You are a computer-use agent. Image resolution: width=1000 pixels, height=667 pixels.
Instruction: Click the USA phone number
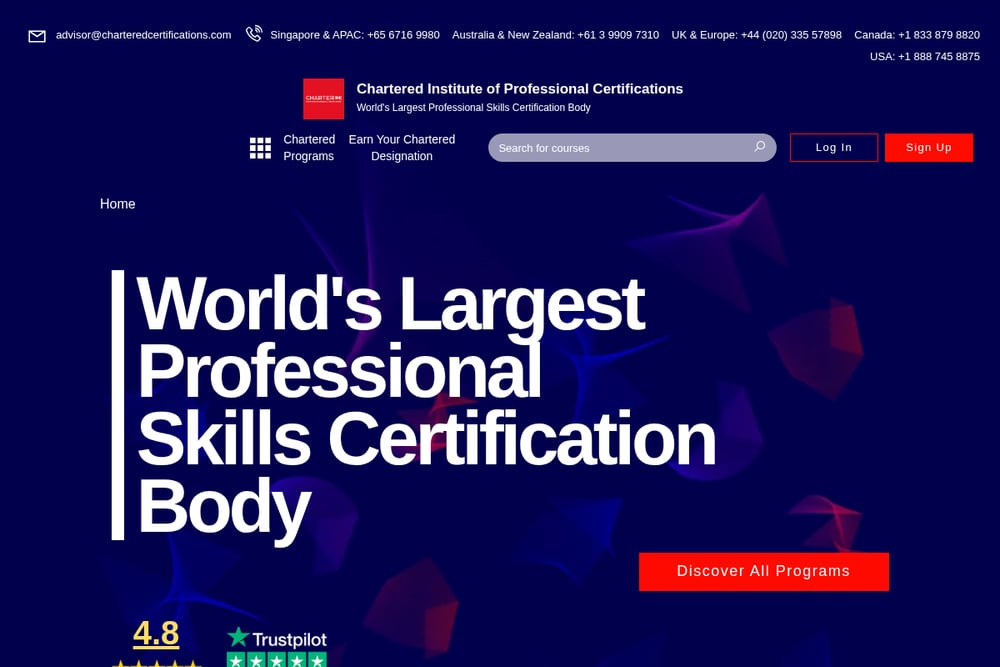(x=925, y=57)
